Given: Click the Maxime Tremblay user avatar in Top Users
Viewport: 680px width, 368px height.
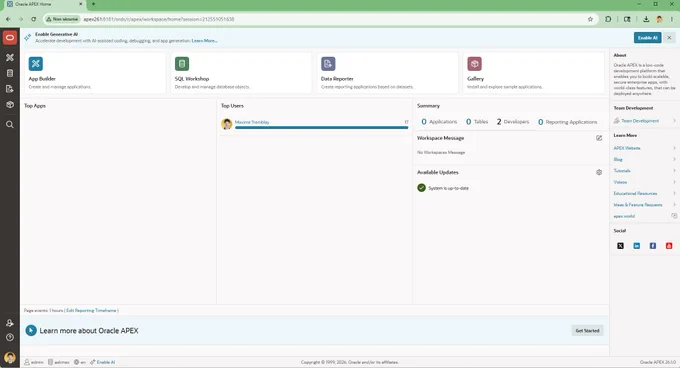Looking at the screenshot, I should (226, 124).
